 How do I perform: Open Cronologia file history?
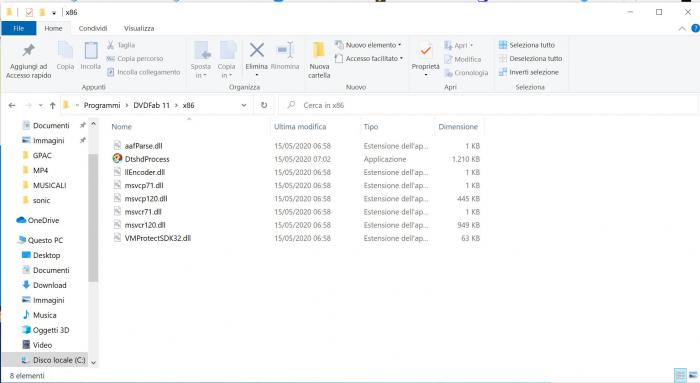pos(466,73)
